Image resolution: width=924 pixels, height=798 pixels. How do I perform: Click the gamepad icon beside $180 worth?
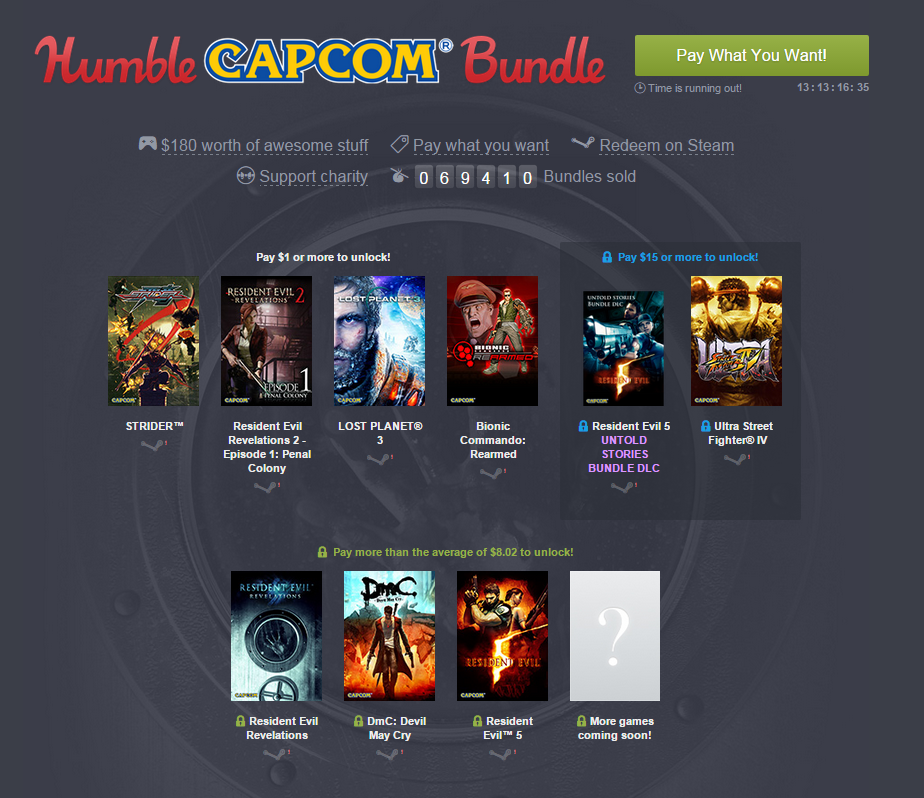pyautogui.click(x=148, y=143)
